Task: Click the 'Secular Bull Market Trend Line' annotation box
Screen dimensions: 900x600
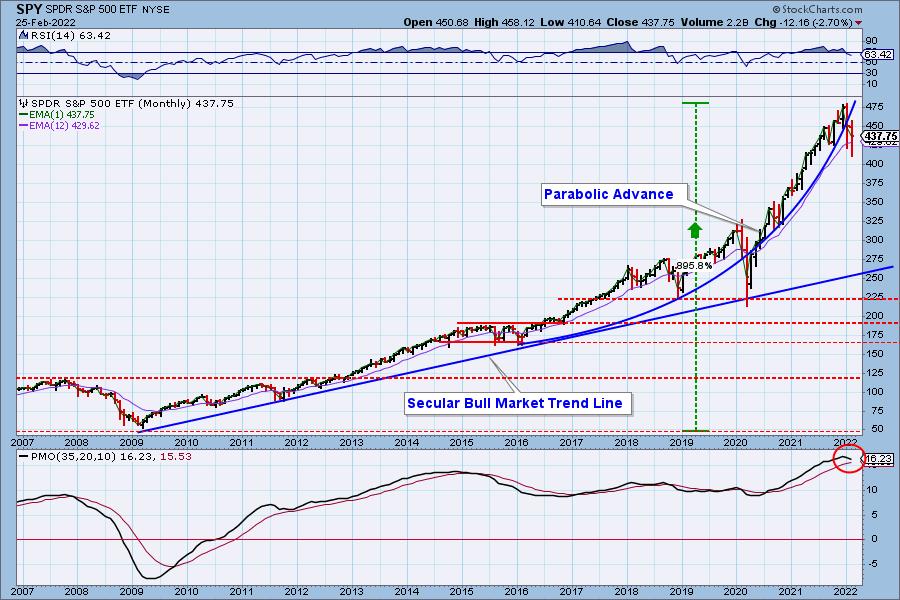Action: pyautogui.click(x=518, y=404)
